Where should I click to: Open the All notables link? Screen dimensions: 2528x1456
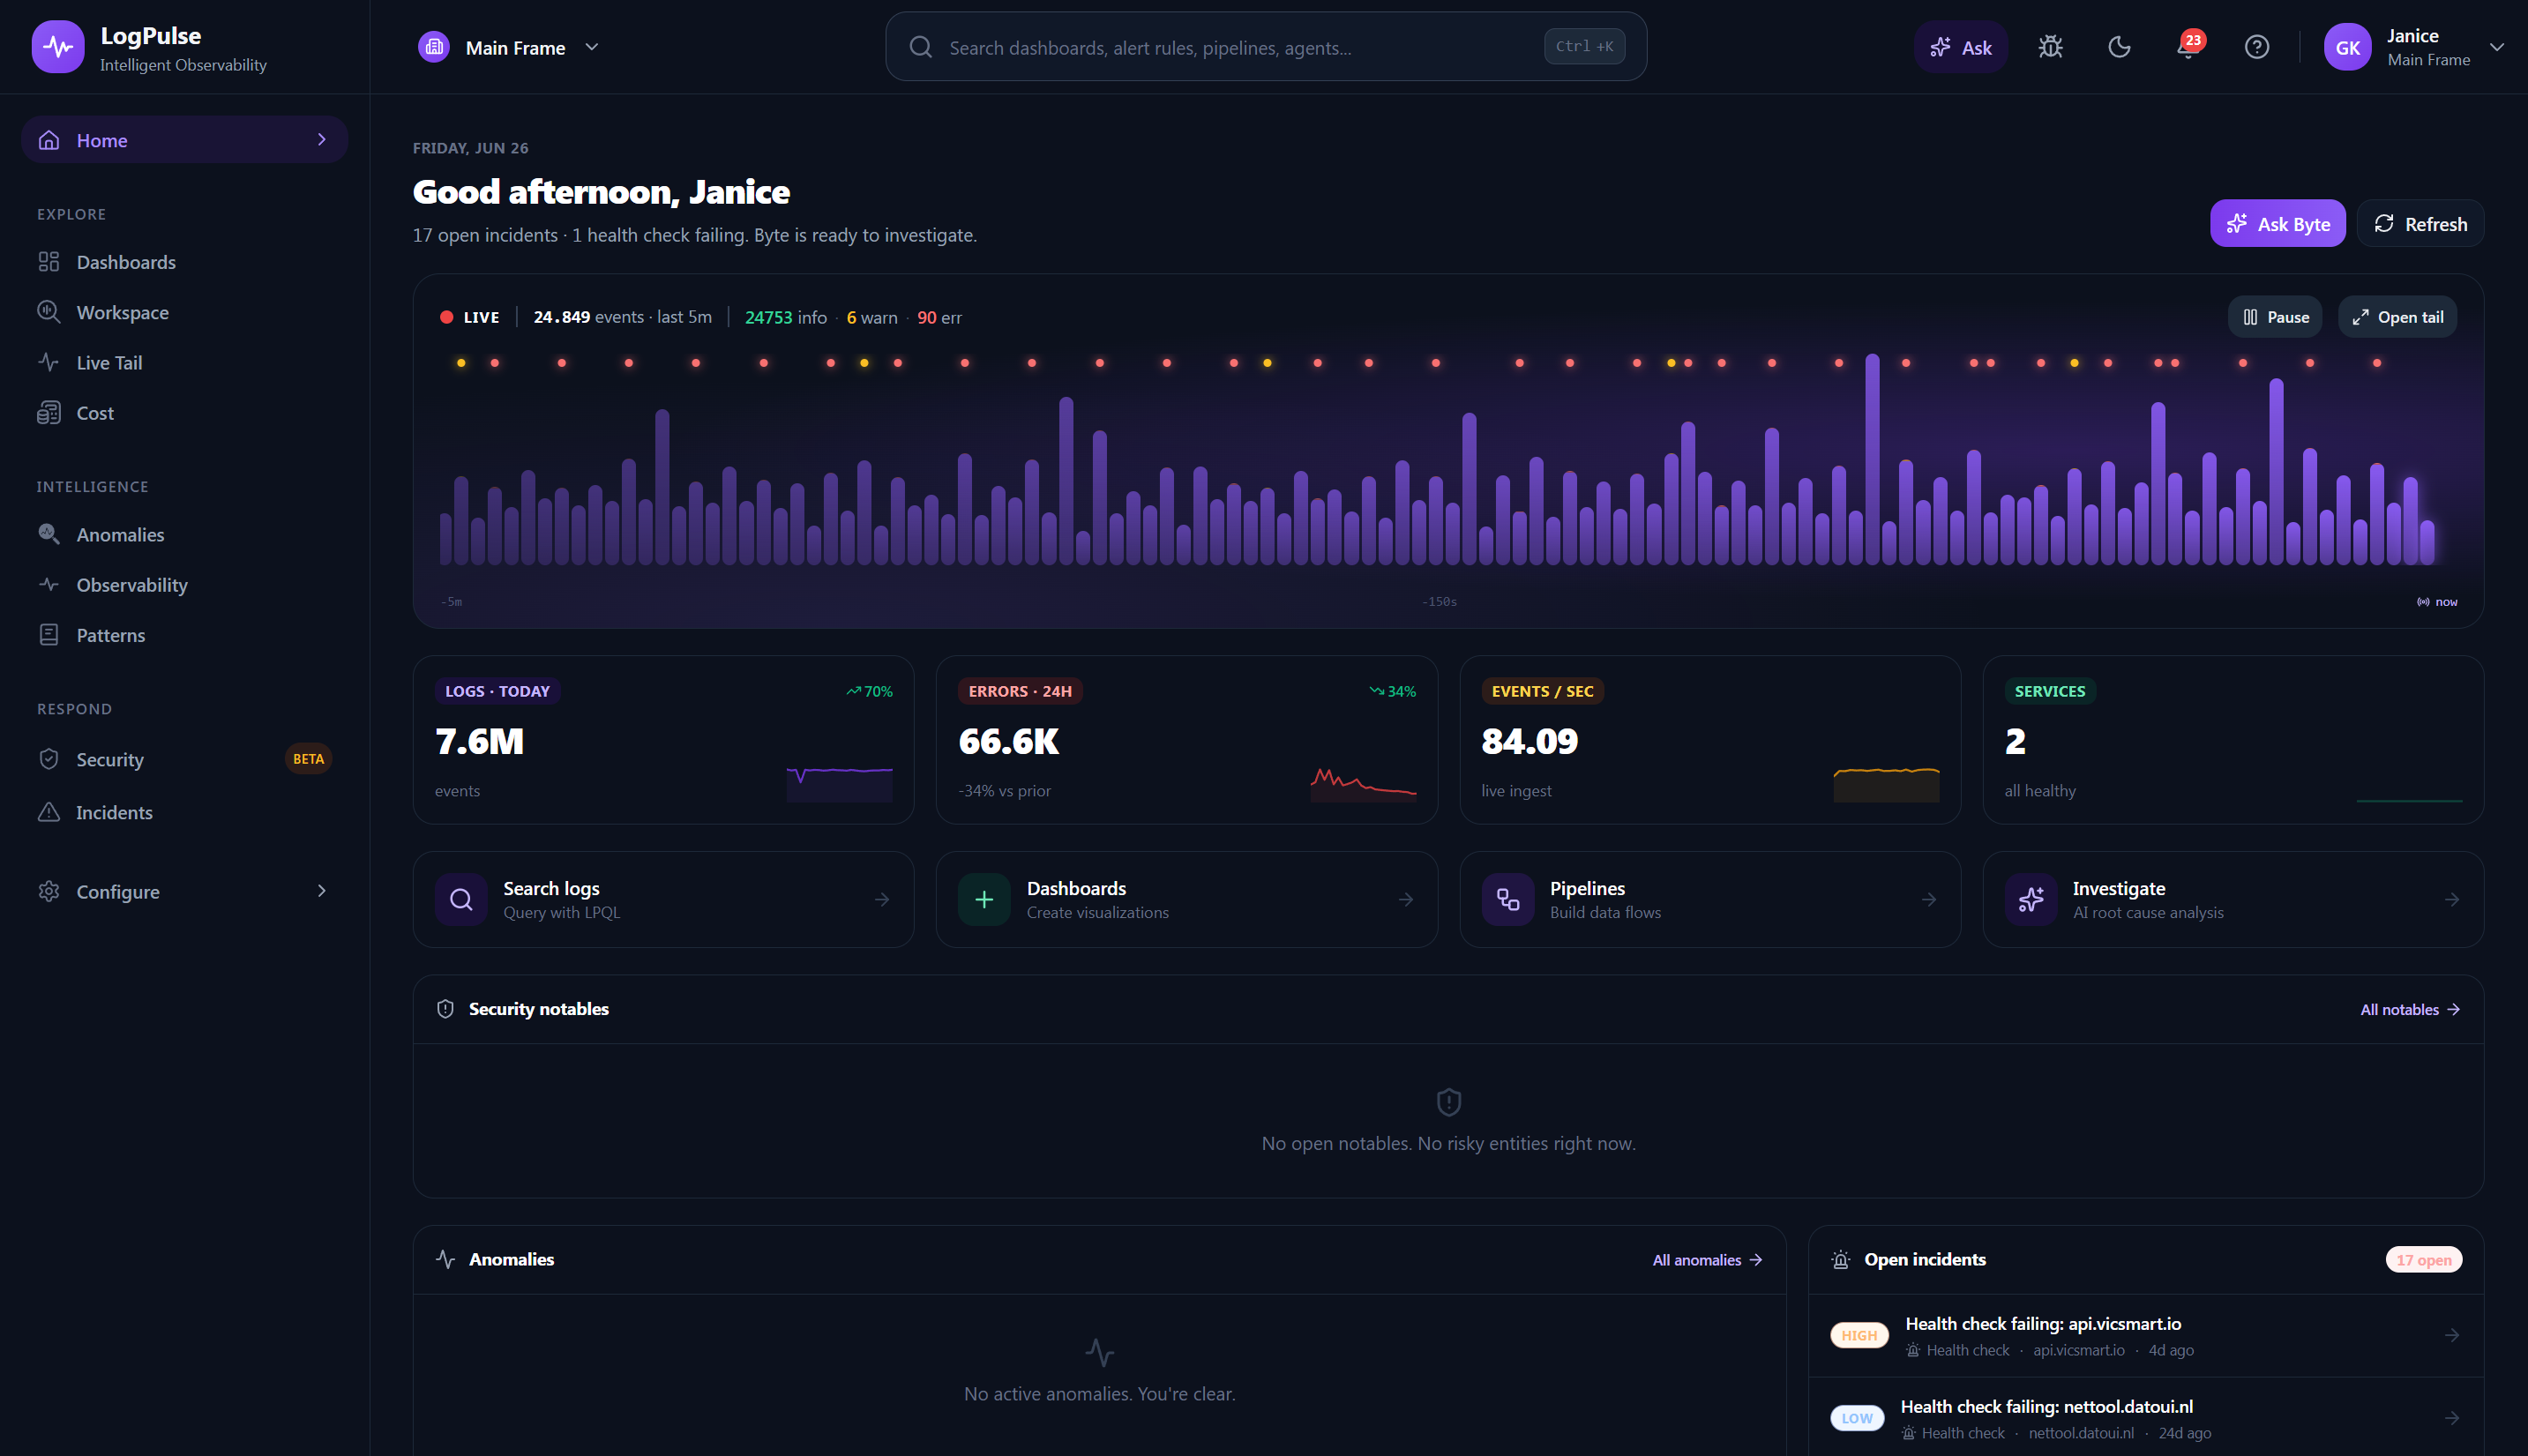coord(2410,1010)
